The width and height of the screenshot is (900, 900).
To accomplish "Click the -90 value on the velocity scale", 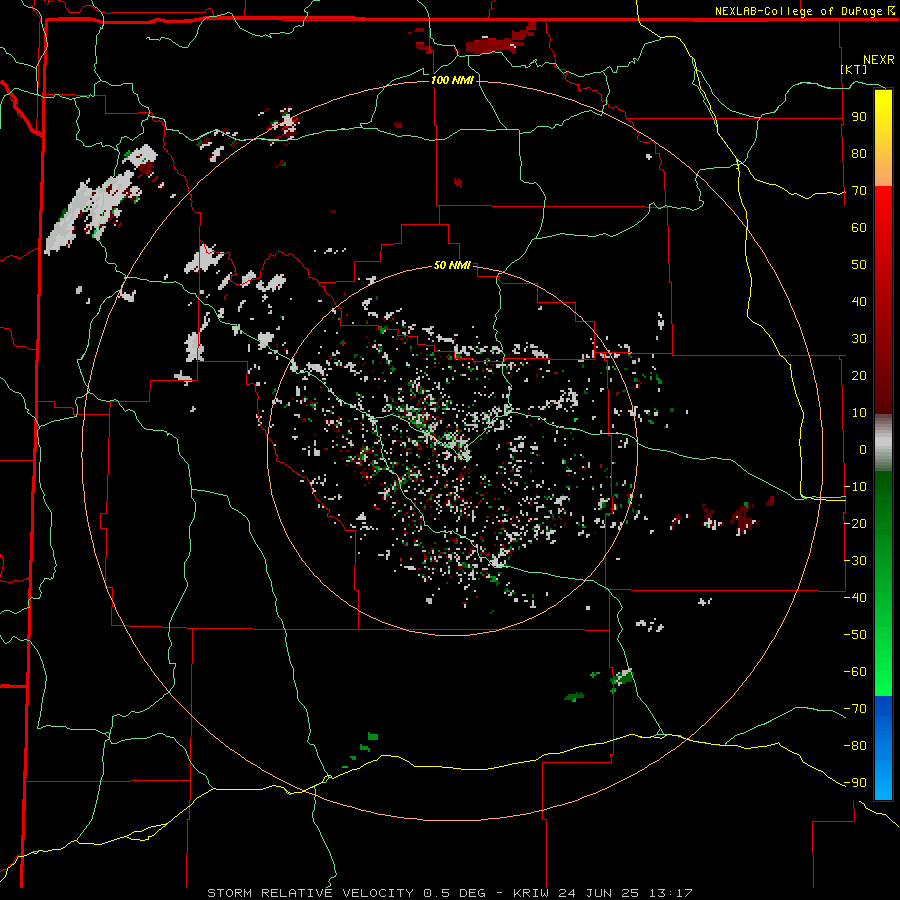I will coord(855,783).
